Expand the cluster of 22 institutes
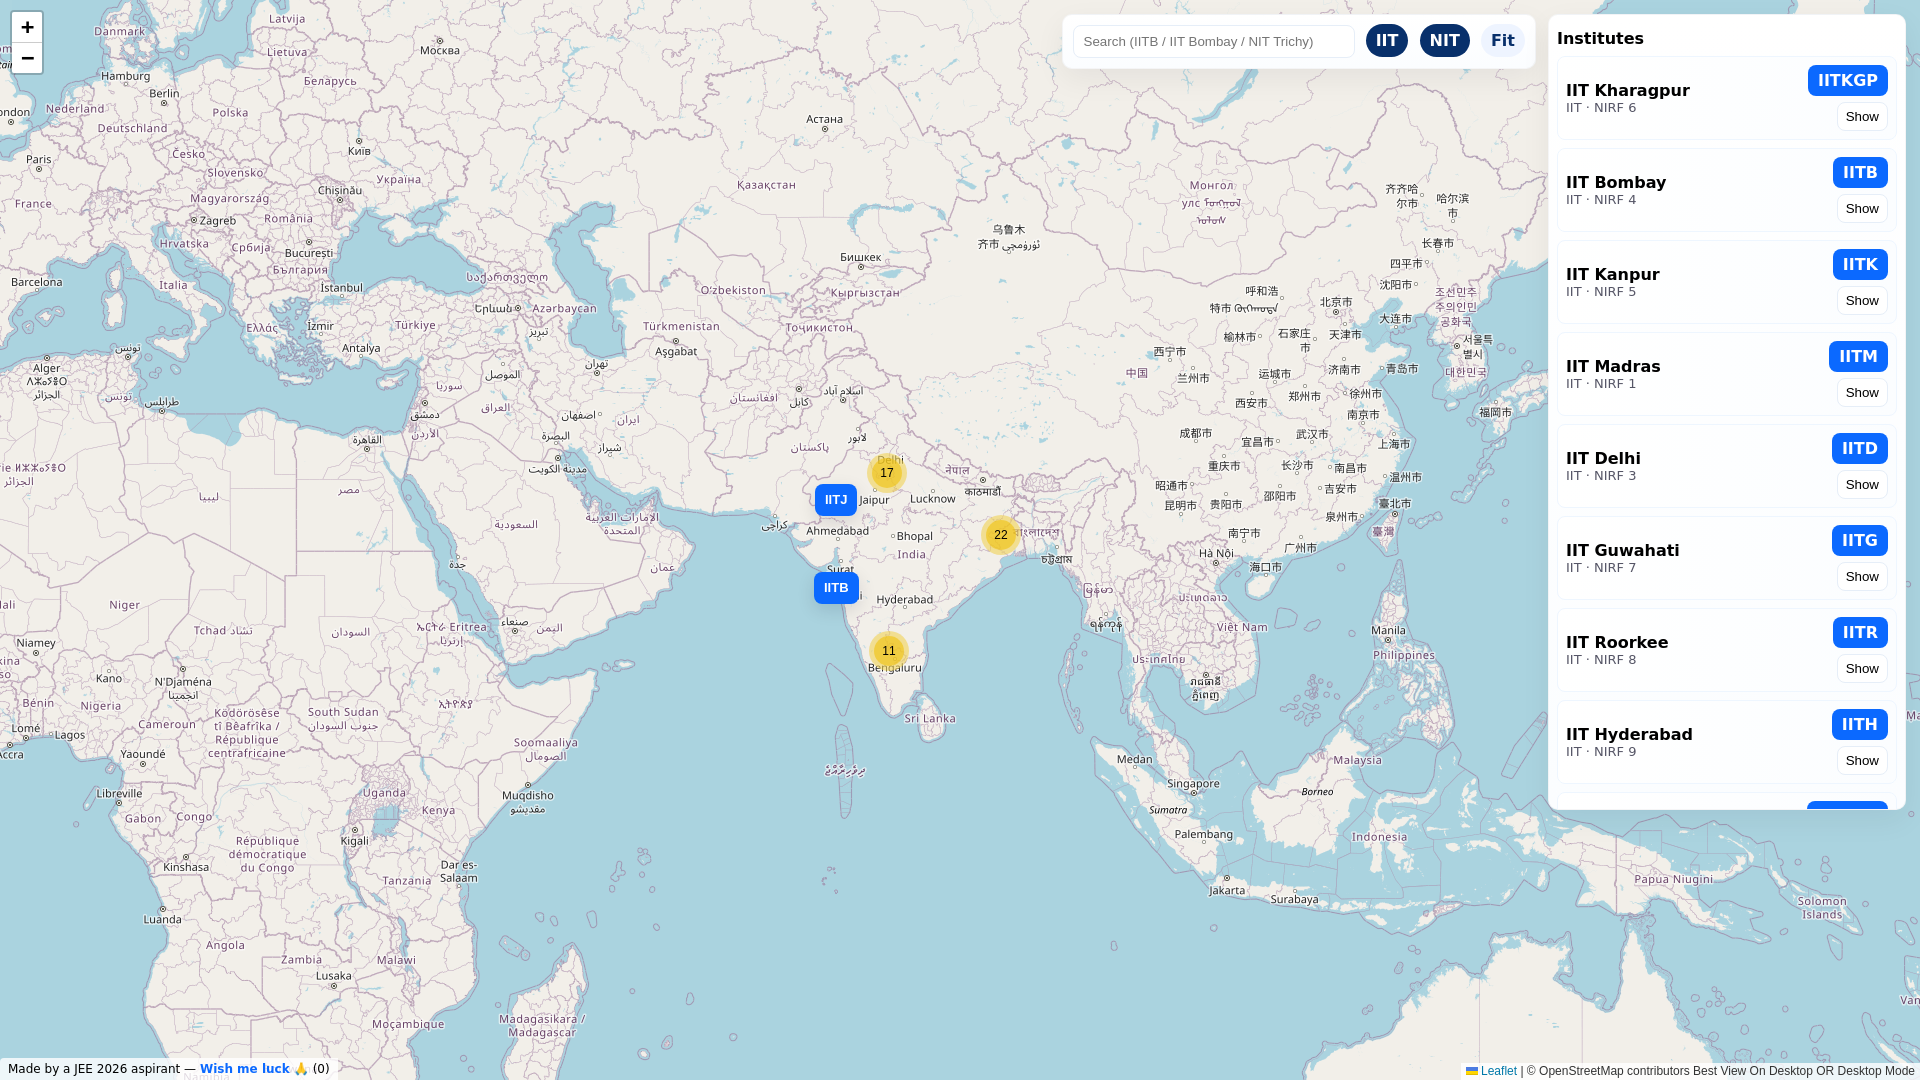The width and height of the screenshot is (1920, 1080). coord(1001,535)
